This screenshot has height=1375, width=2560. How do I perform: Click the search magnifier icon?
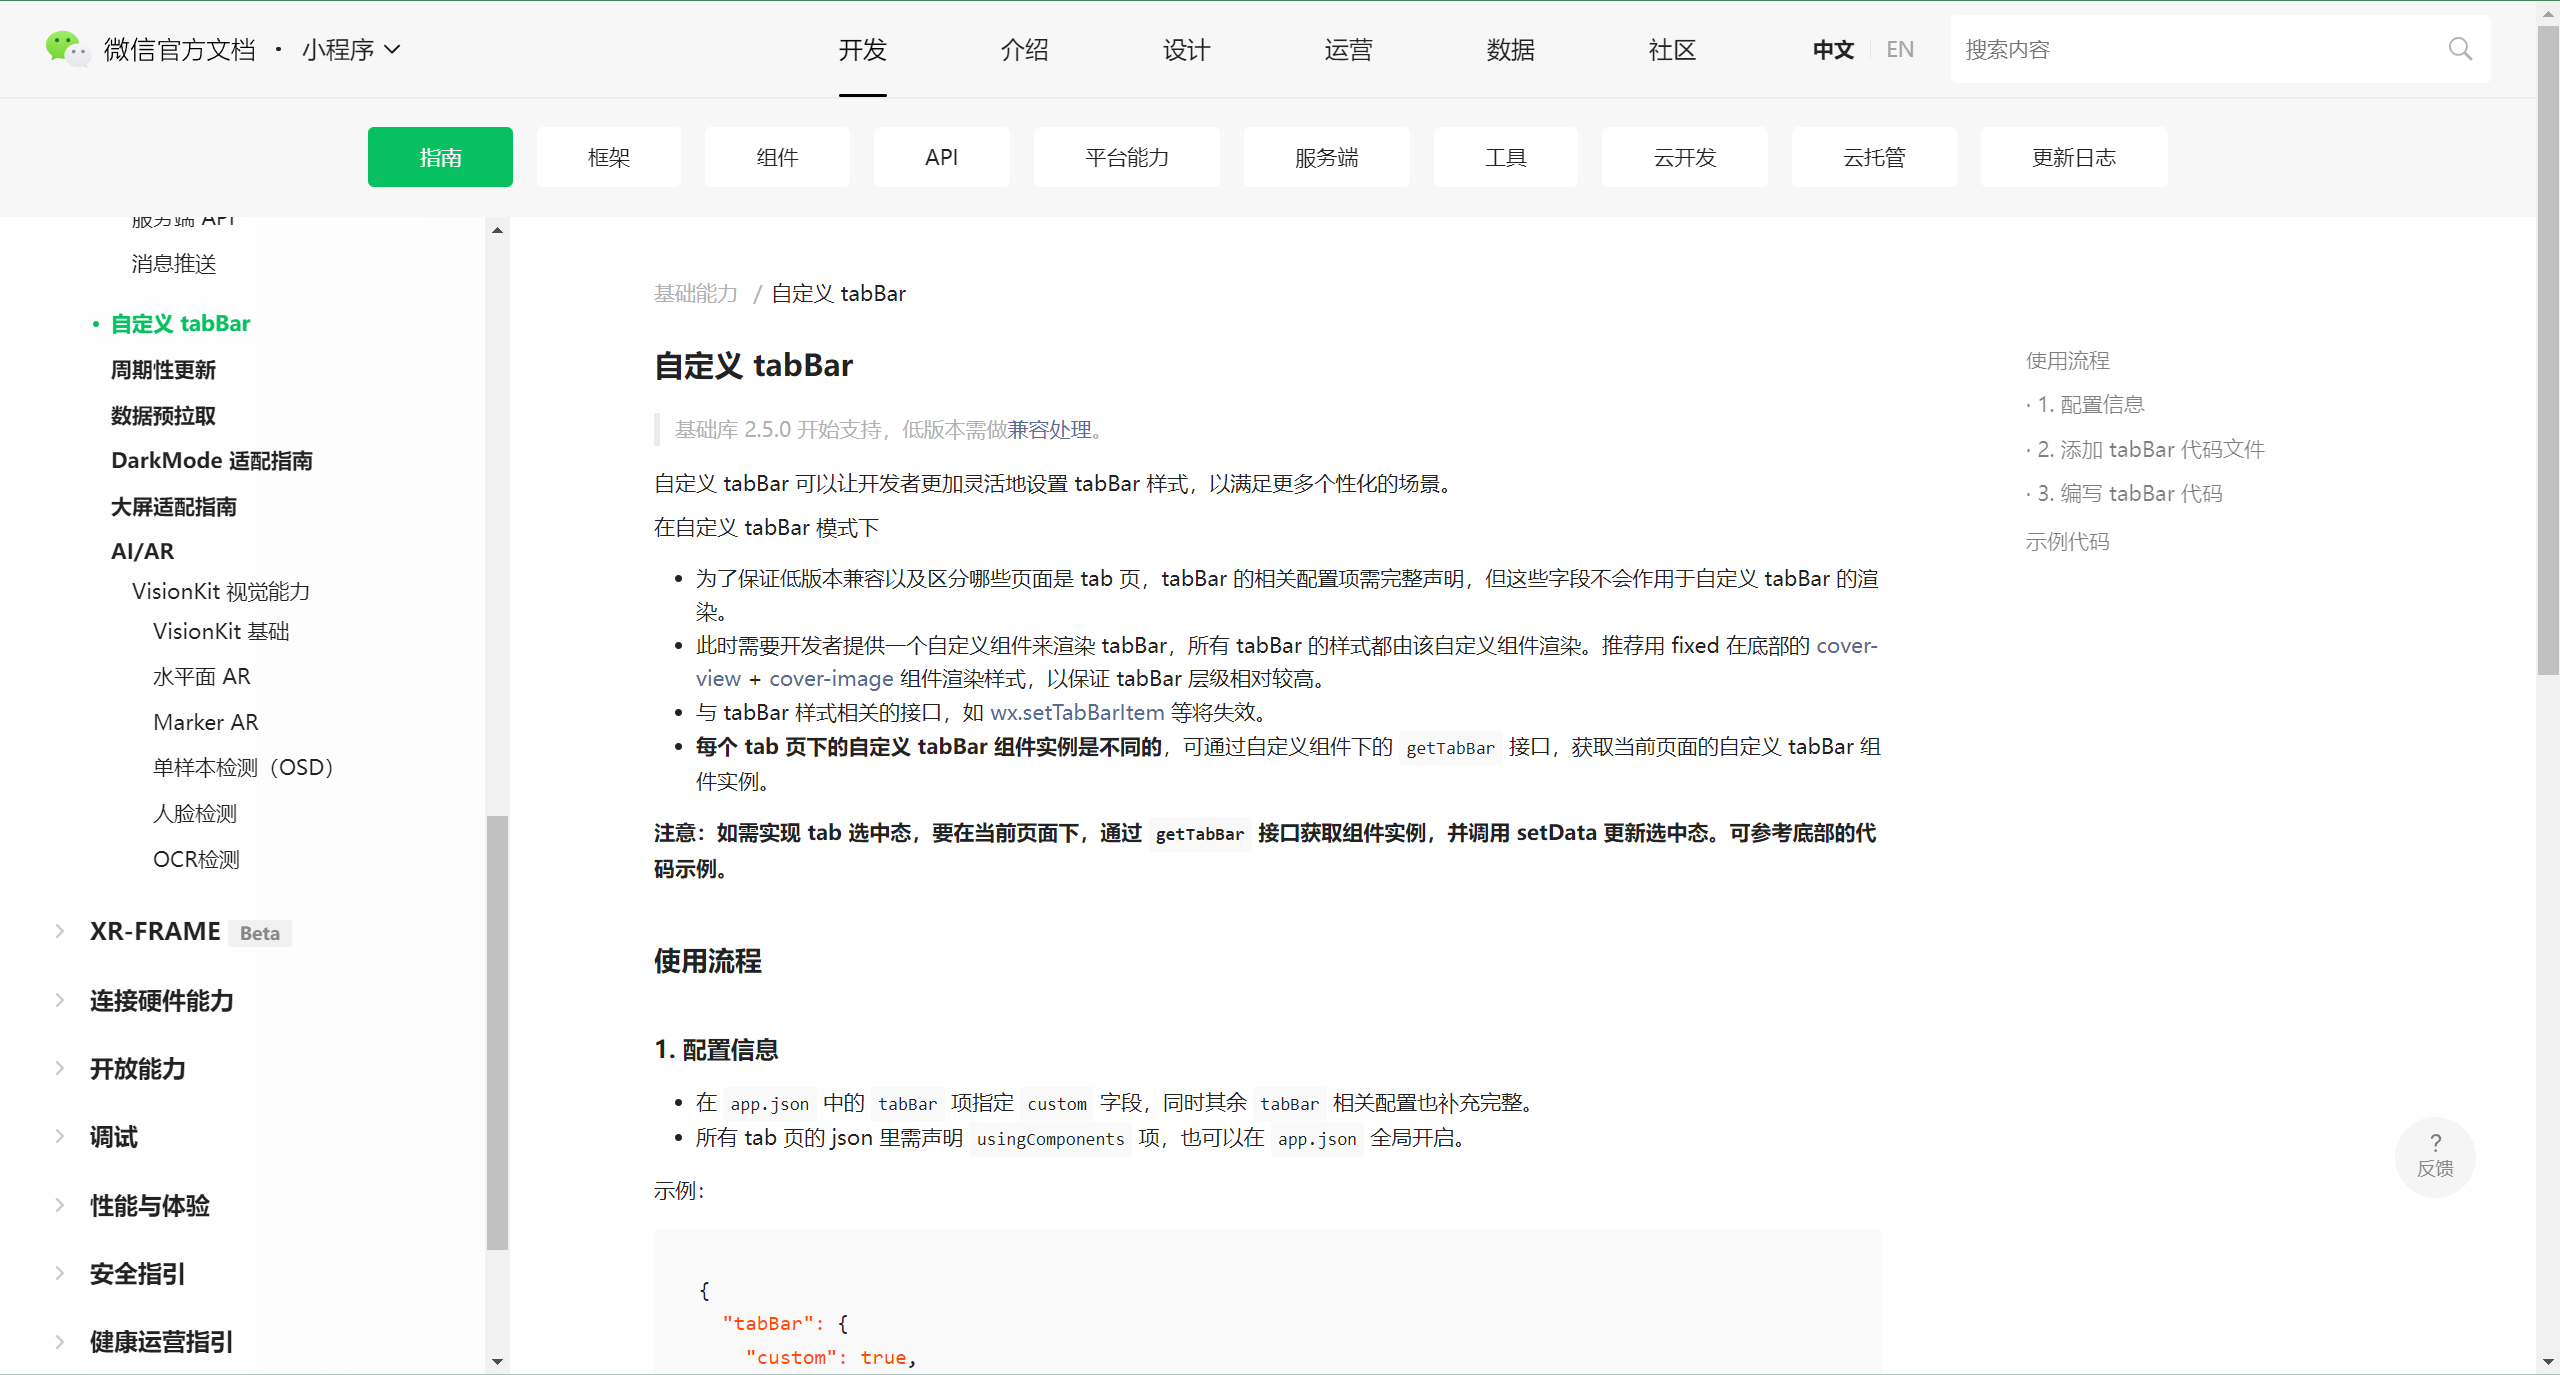click(x=2460, y=49)
